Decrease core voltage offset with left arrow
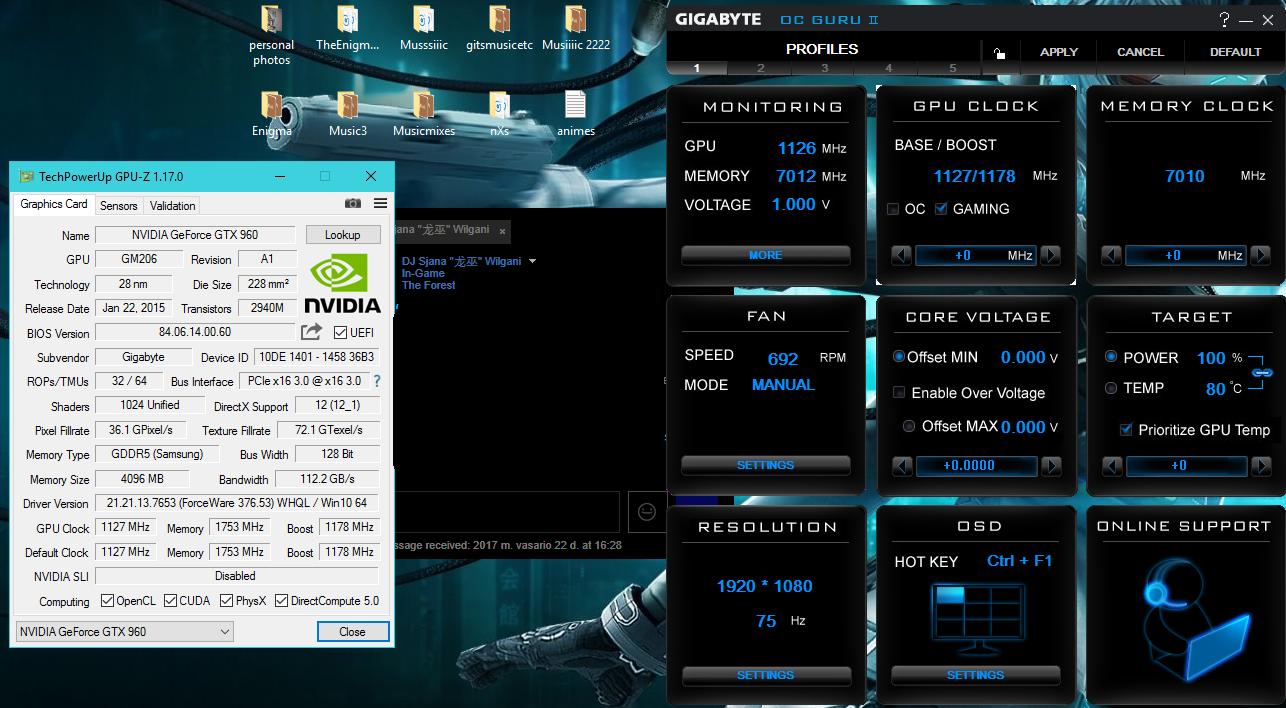1286x708 pixels. pos(901,465)
